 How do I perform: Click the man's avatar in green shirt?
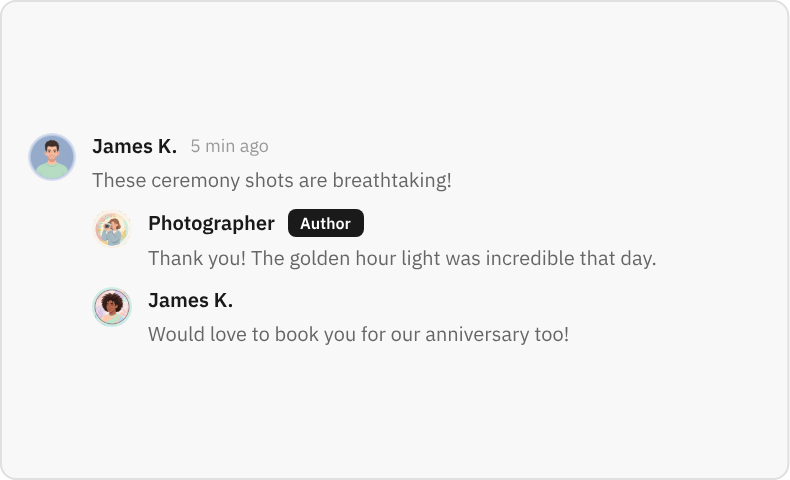click(x=52, y=157)
